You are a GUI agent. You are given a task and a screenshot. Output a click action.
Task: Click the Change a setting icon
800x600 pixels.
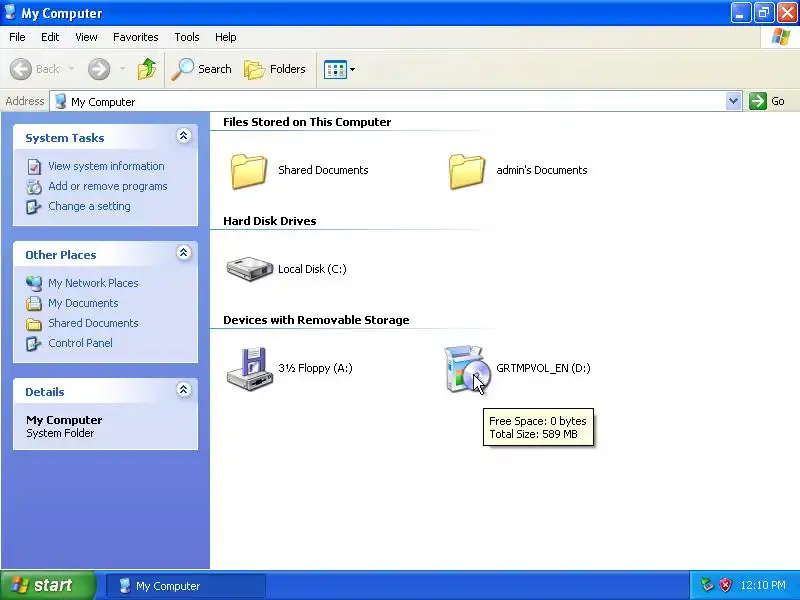(34, 207)
